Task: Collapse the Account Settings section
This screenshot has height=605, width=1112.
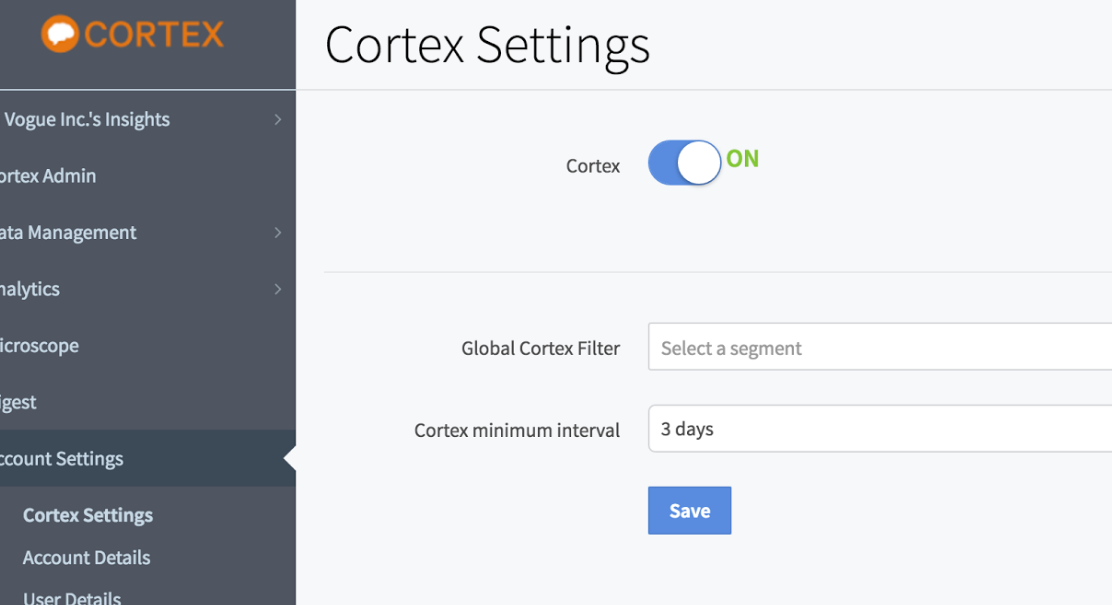Action: pos(148,459)
